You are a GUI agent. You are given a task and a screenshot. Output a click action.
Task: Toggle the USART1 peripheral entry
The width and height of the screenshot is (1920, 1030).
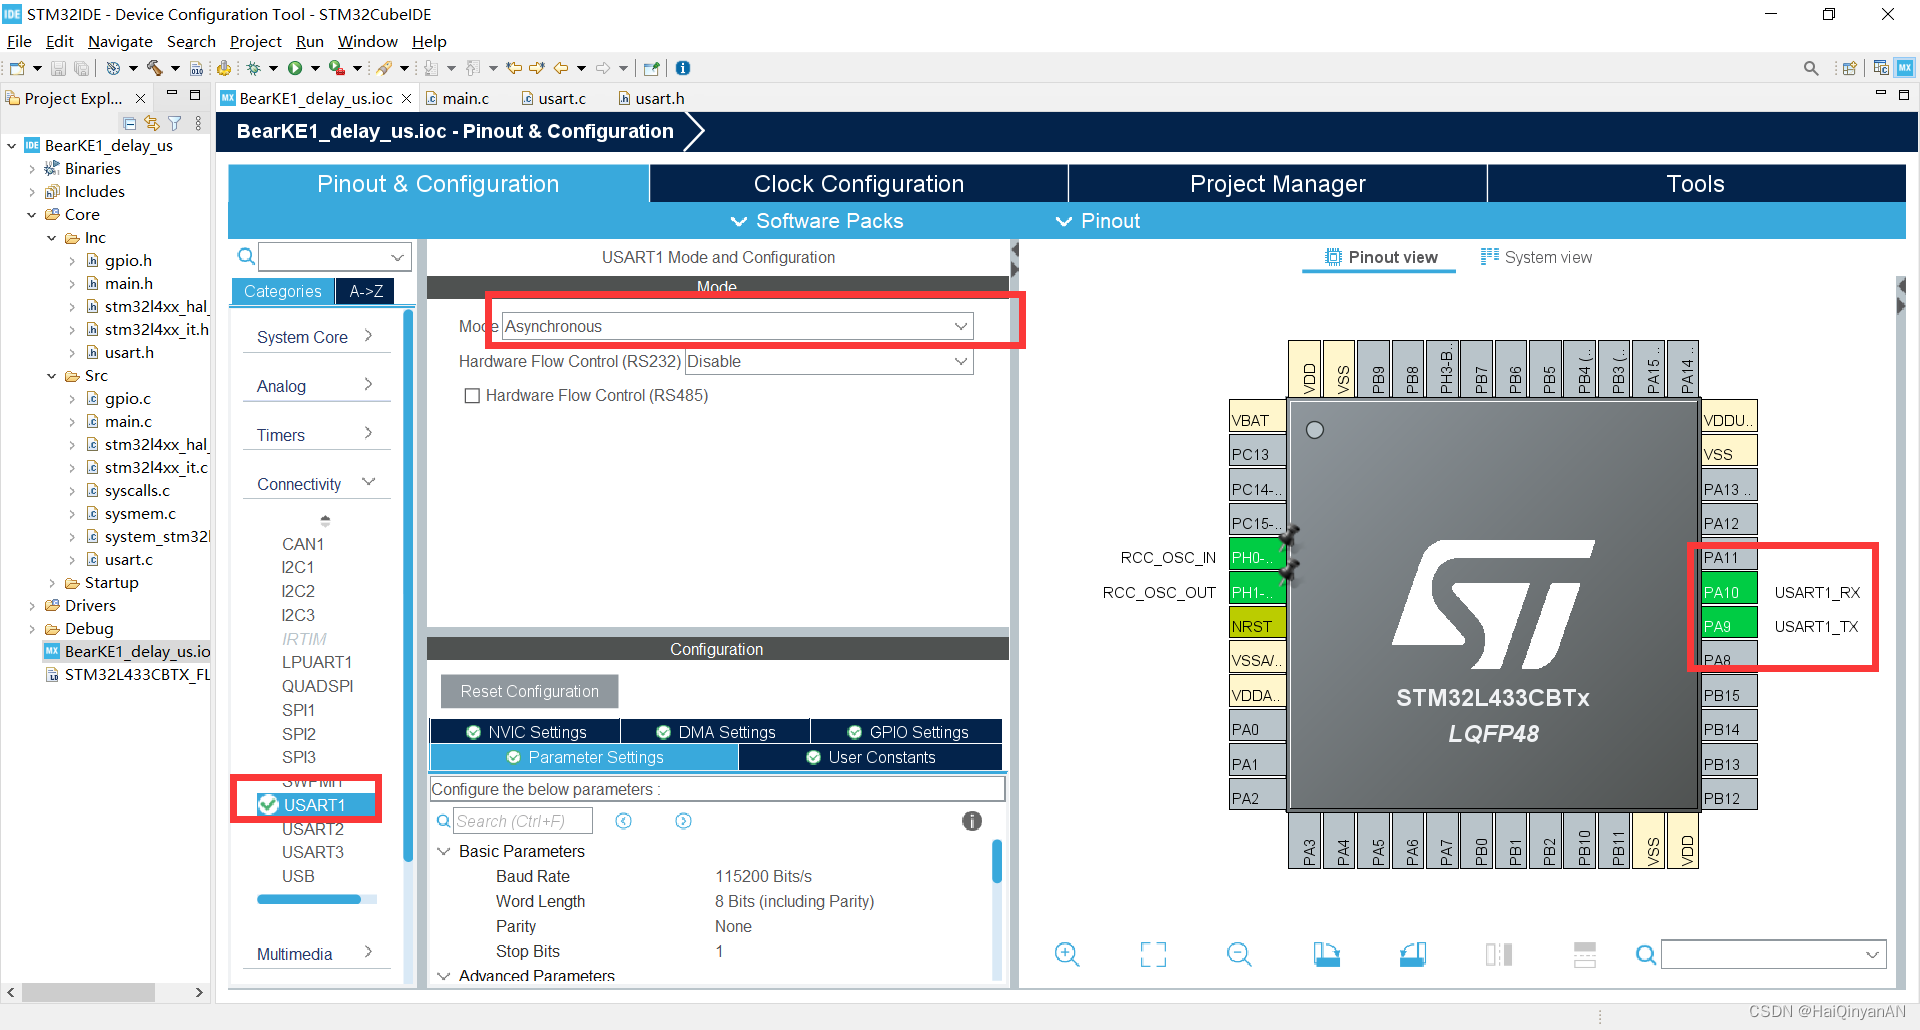point(314,805)
